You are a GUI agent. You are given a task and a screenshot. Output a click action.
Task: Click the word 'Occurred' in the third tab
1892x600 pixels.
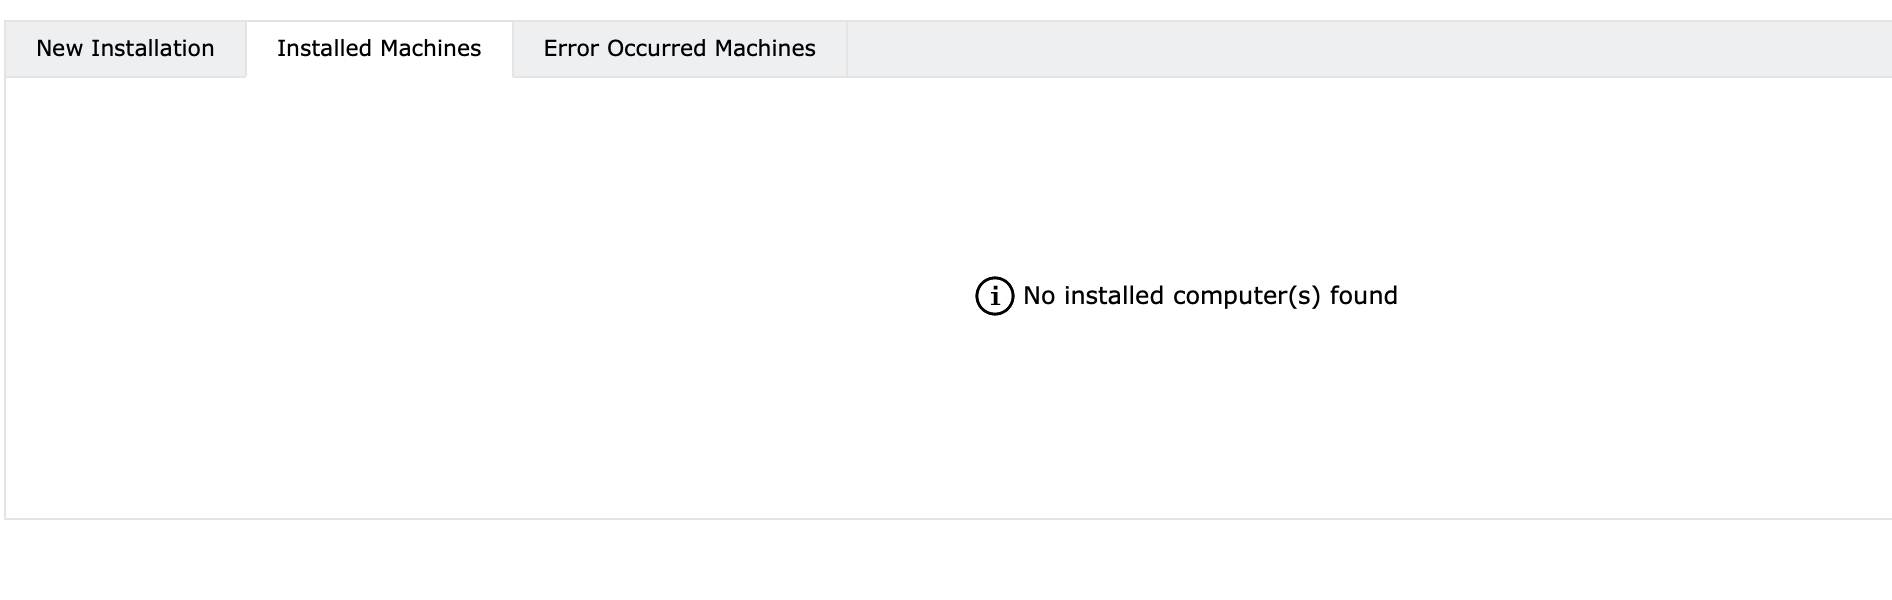[657, 49]
